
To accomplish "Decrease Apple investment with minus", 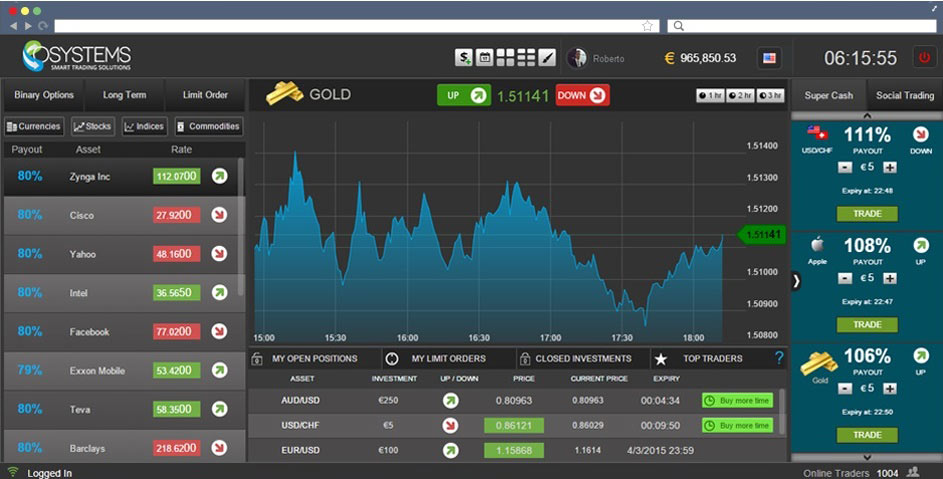I will click(845, 278).
